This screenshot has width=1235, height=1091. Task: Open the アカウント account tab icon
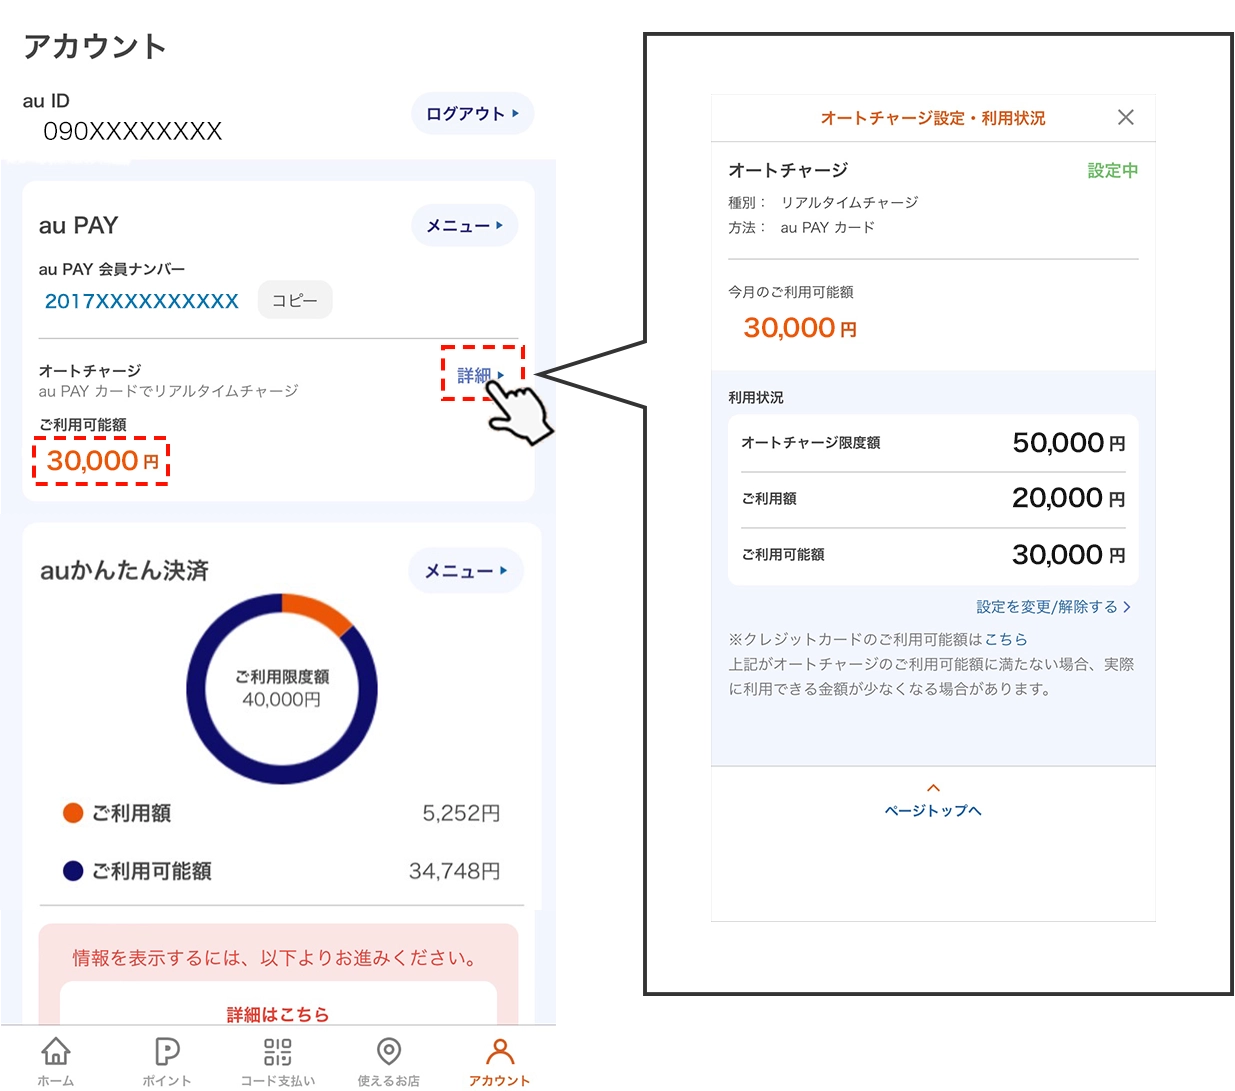(499, 1051)
